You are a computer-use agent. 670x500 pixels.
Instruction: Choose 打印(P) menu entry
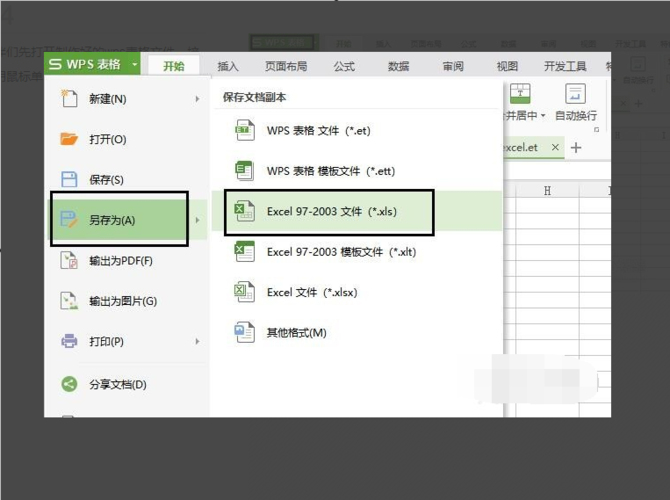coord(127,341)
